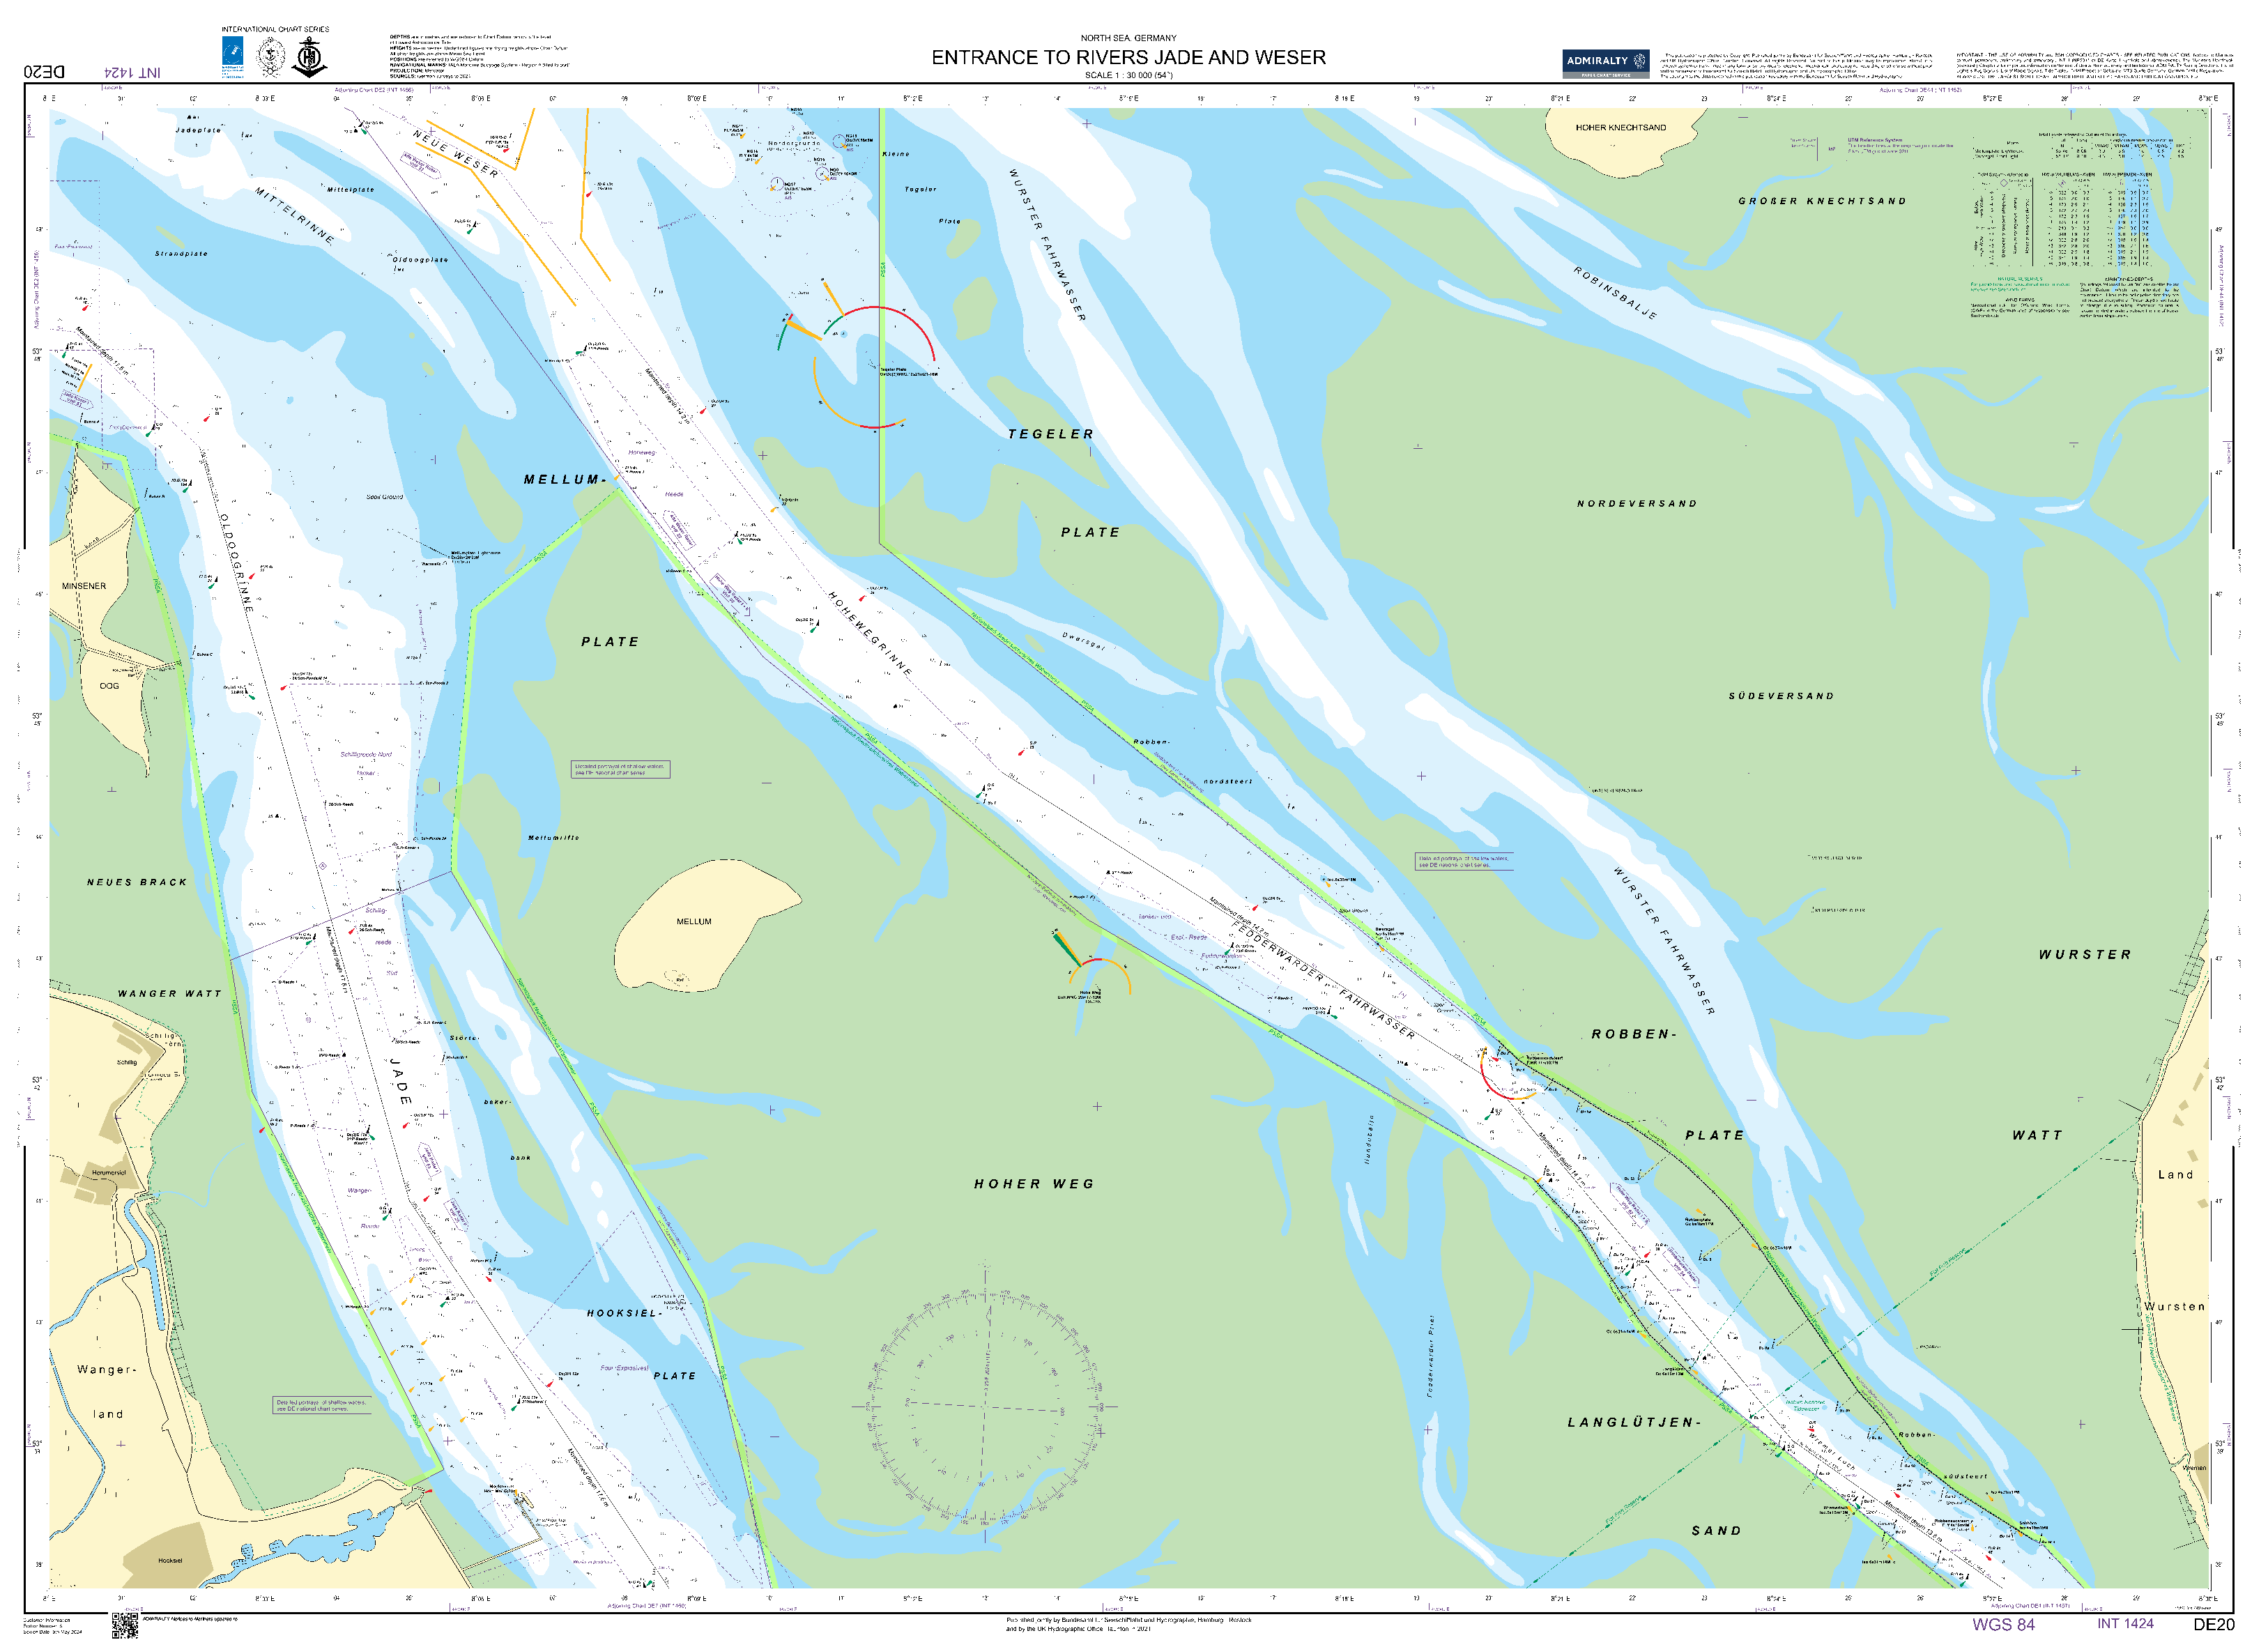
Task: Click the 'MINSENER' island label
Action: point(84,586)
